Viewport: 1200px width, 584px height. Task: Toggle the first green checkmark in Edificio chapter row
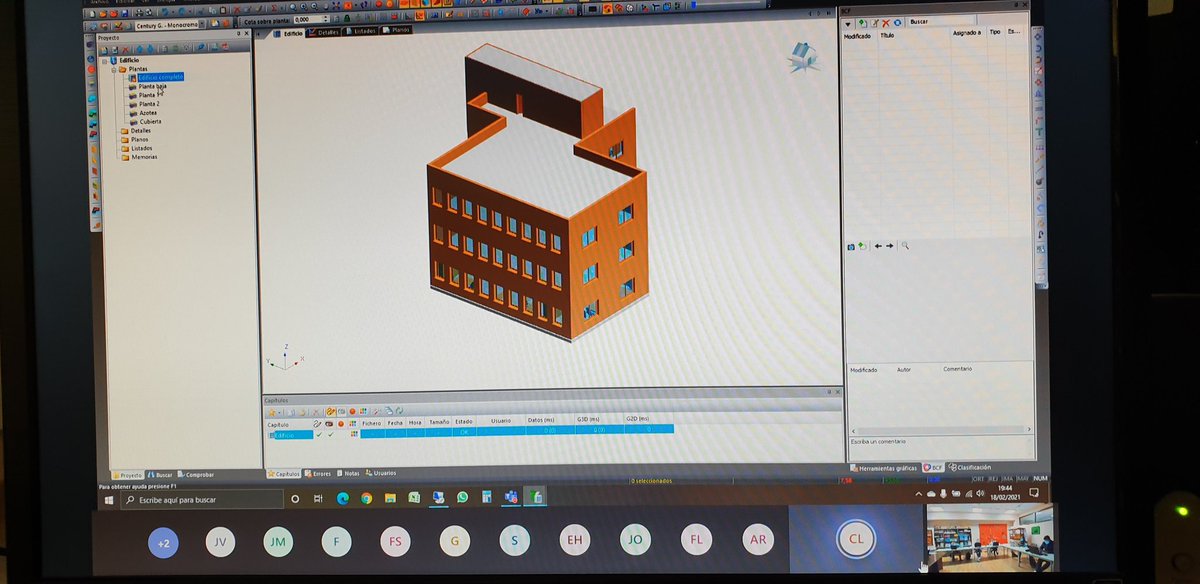pos(319,434)
